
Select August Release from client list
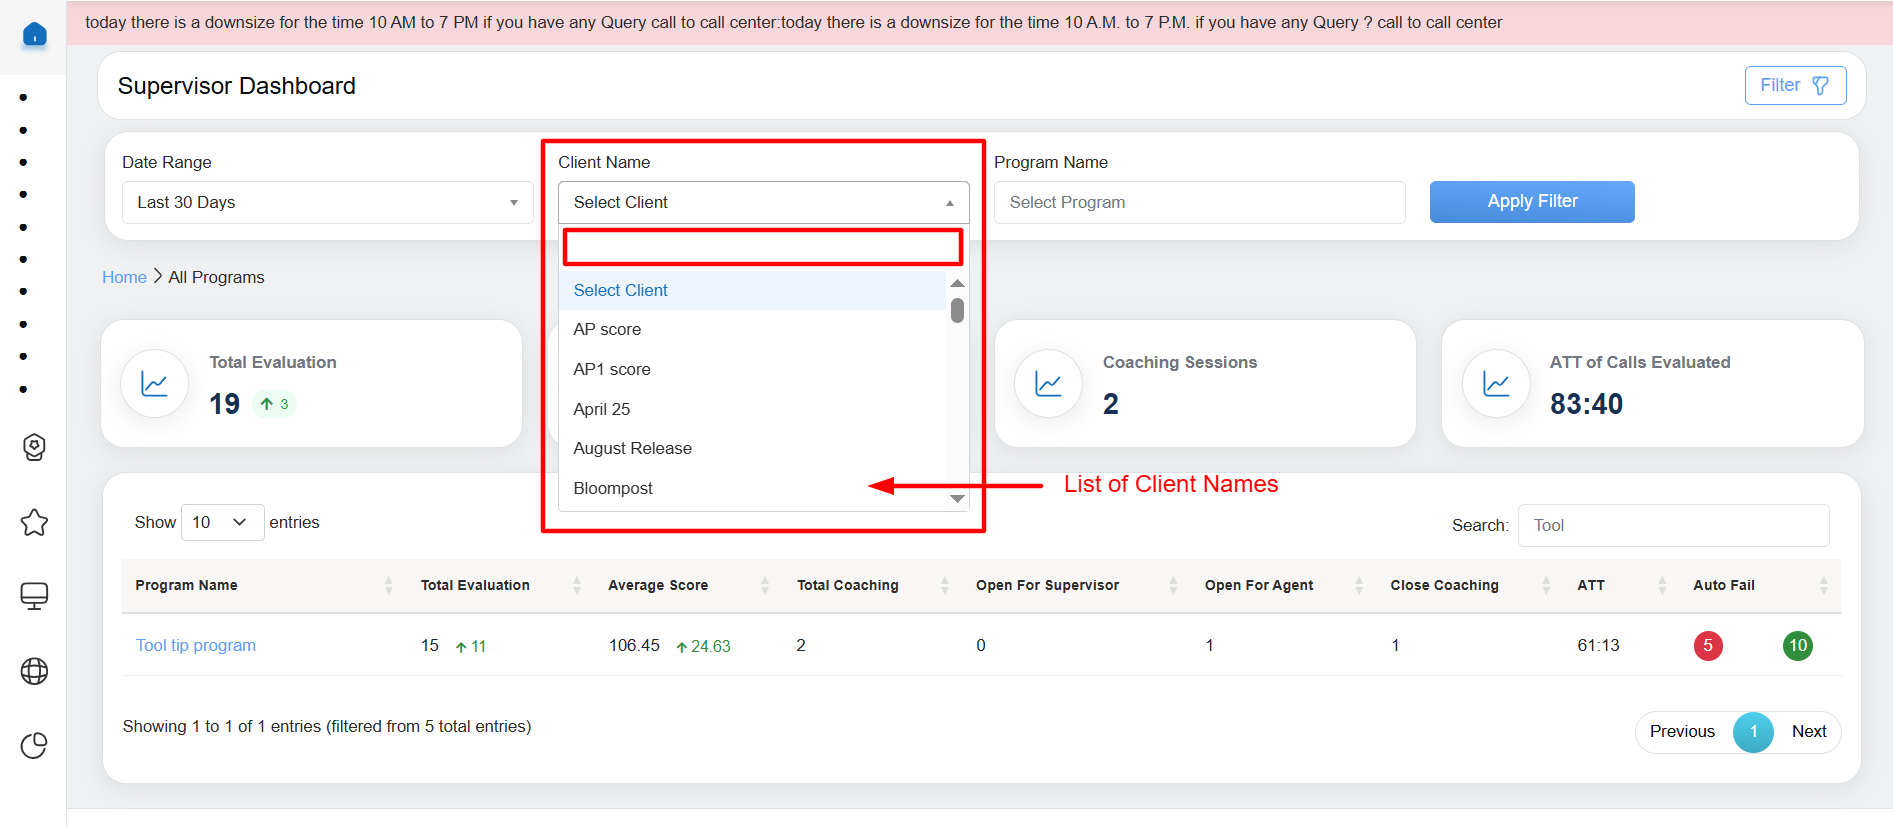(632, 448)
